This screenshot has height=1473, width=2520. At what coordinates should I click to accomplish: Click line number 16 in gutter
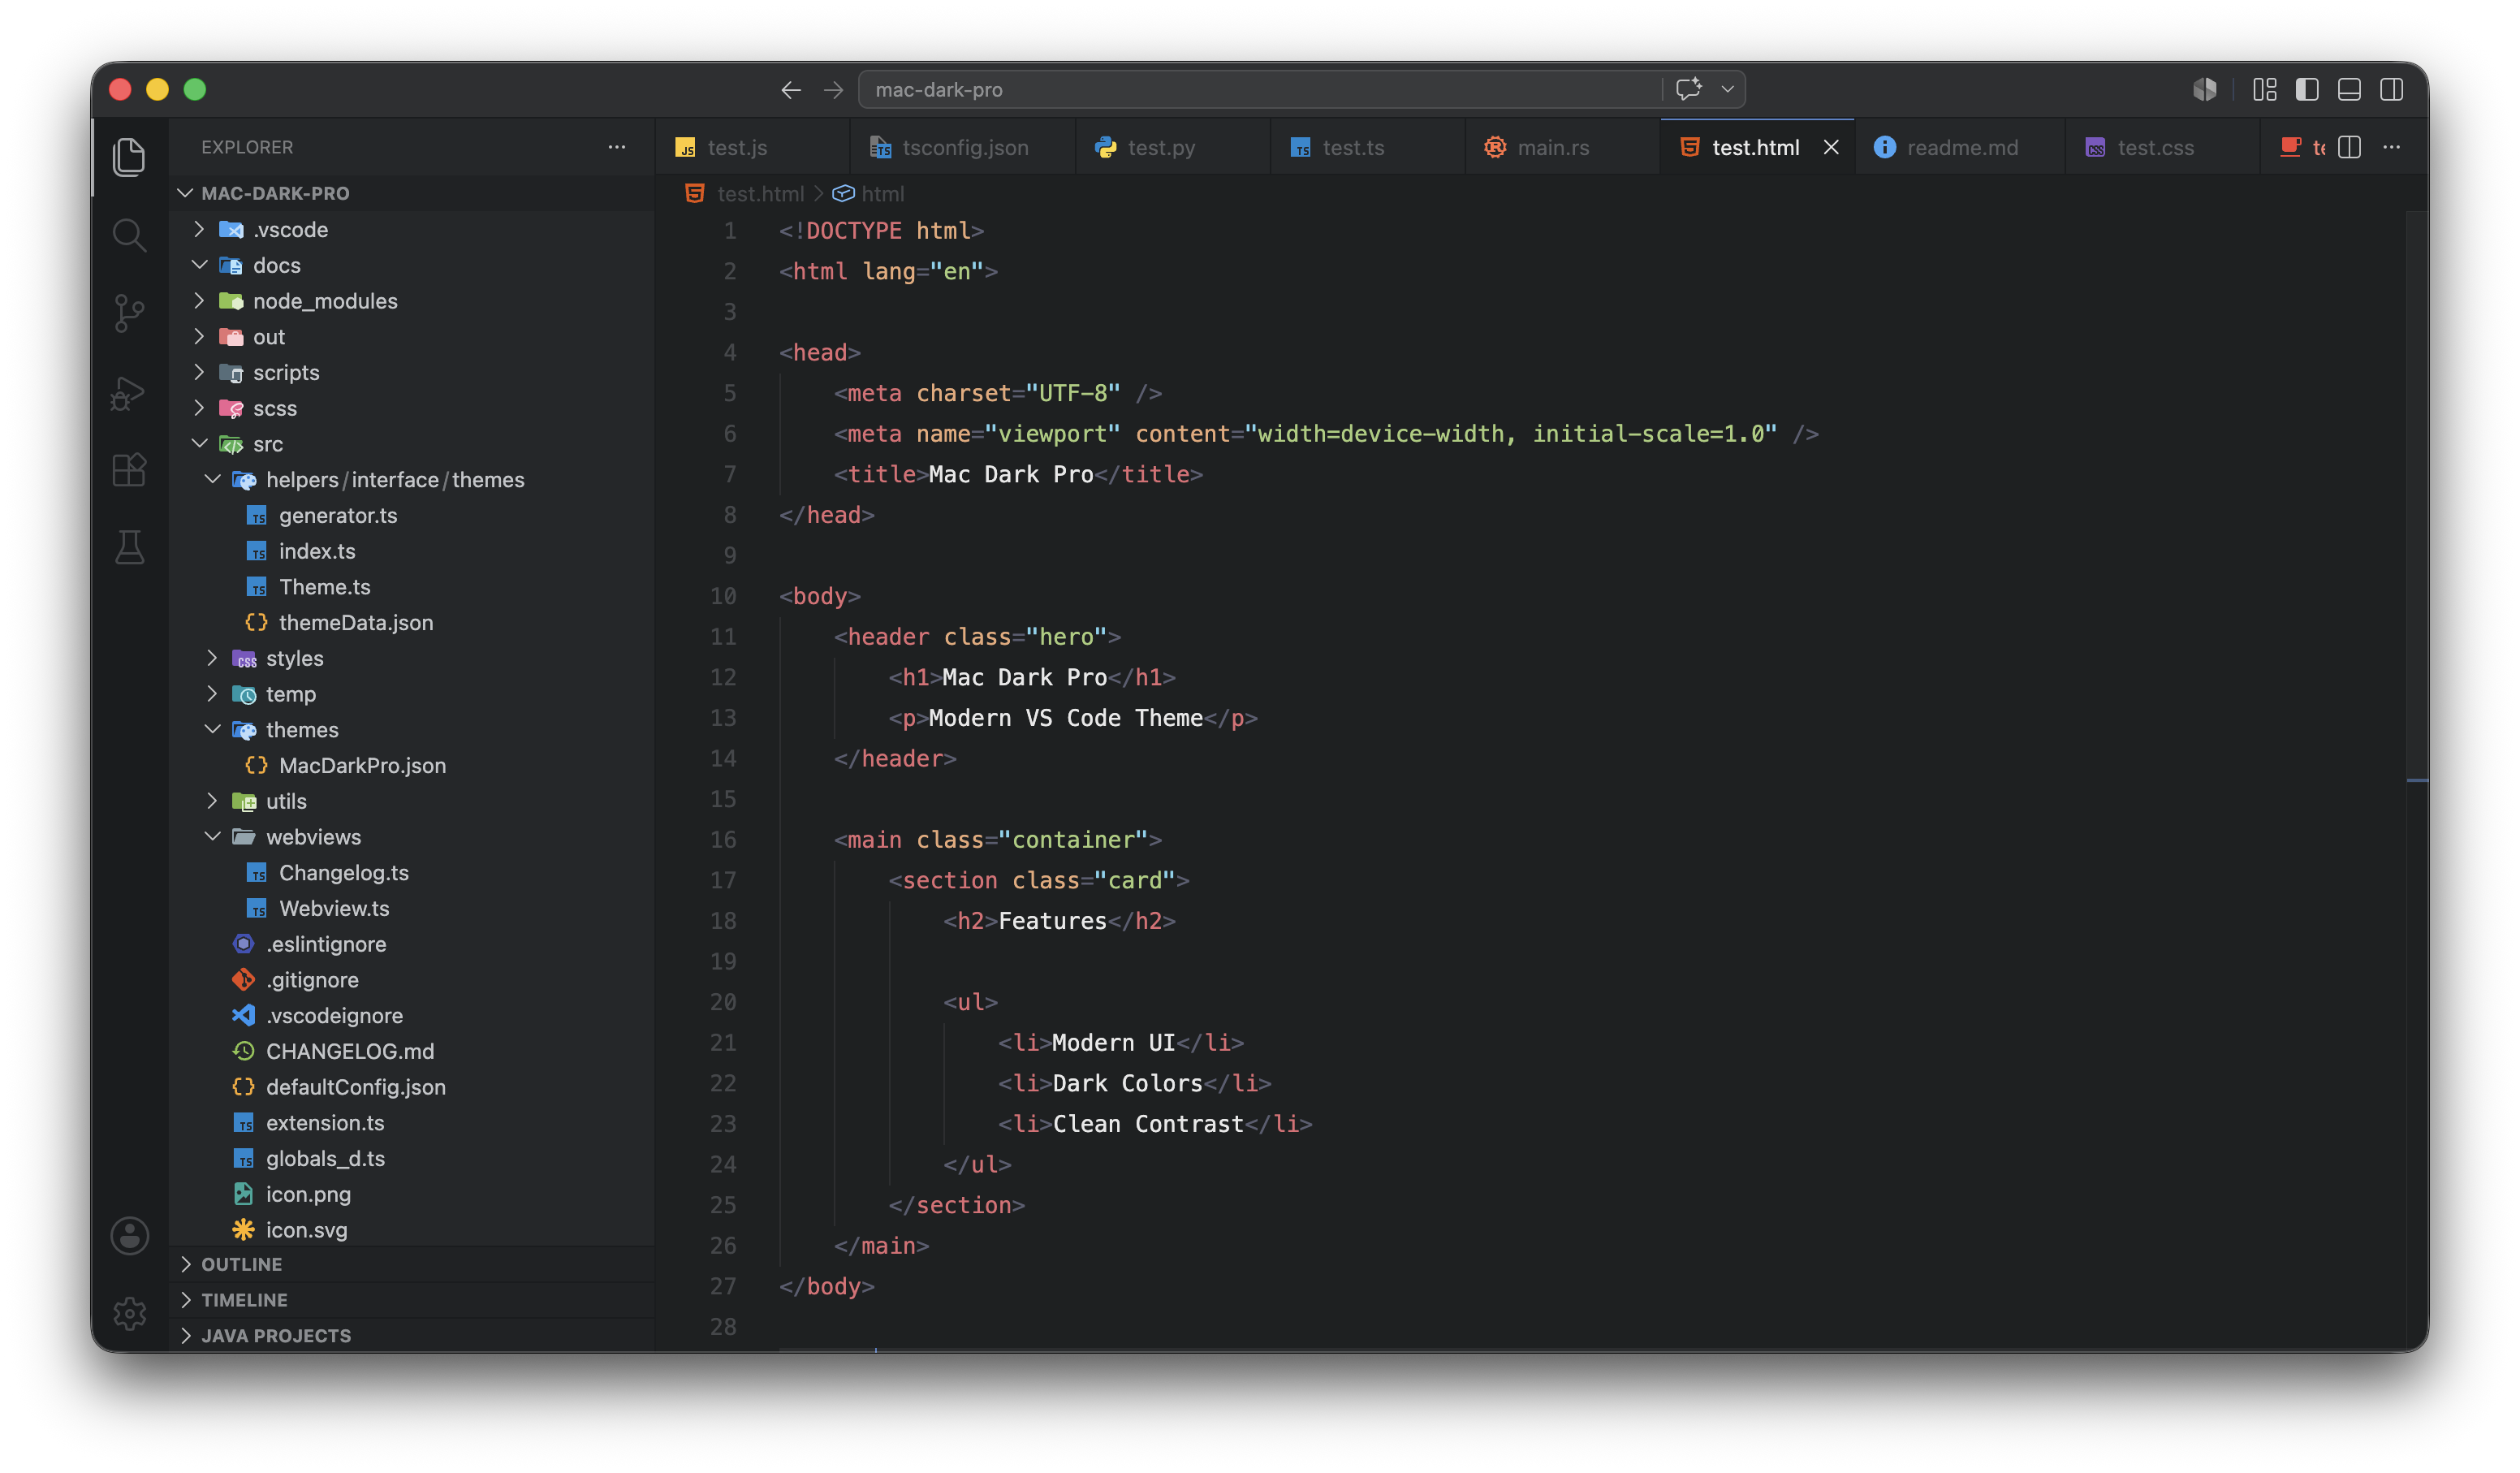click(723, 840)
